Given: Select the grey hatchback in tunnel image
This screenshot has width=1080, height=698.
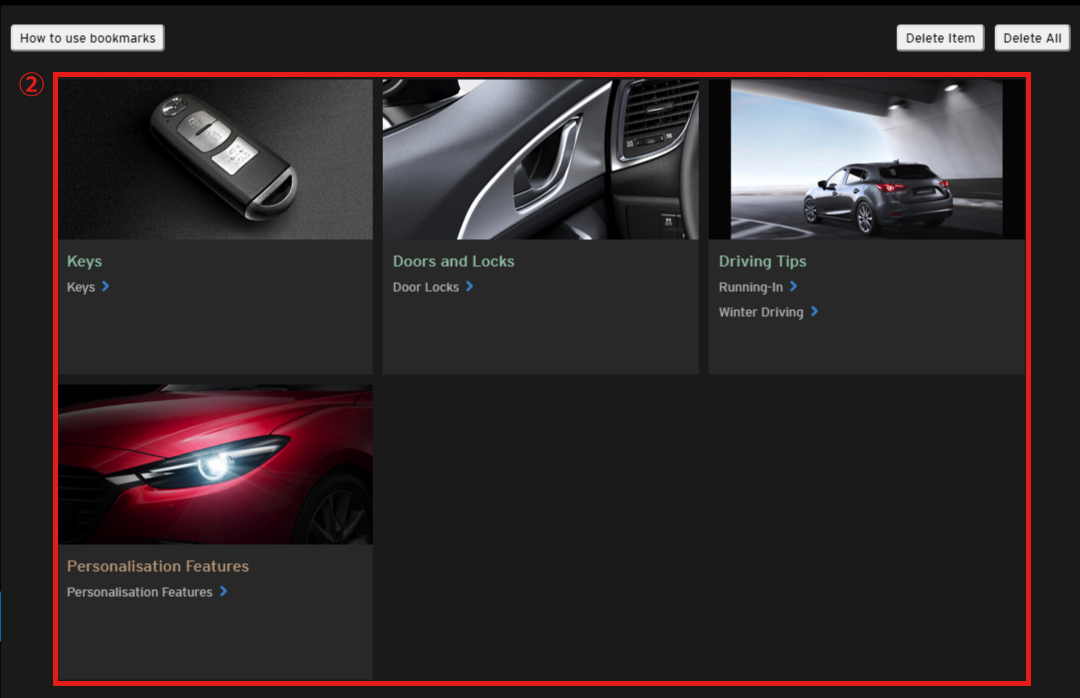Looking at the screenshot, I should pos(866,159).
